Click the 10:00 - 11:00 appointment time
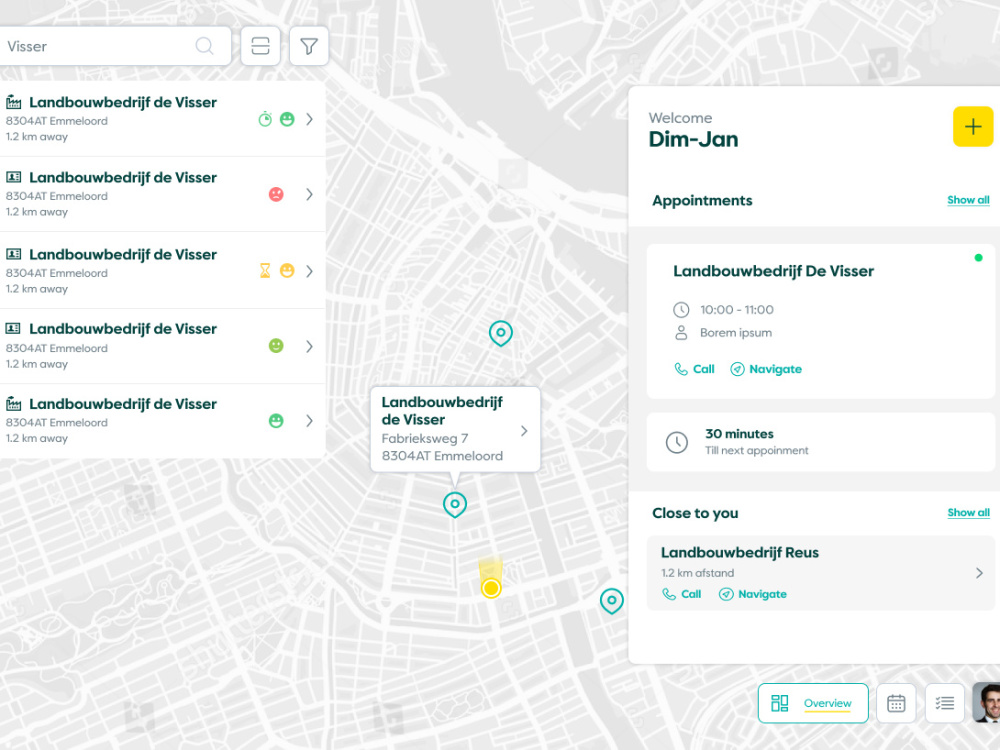 point(737,310)
